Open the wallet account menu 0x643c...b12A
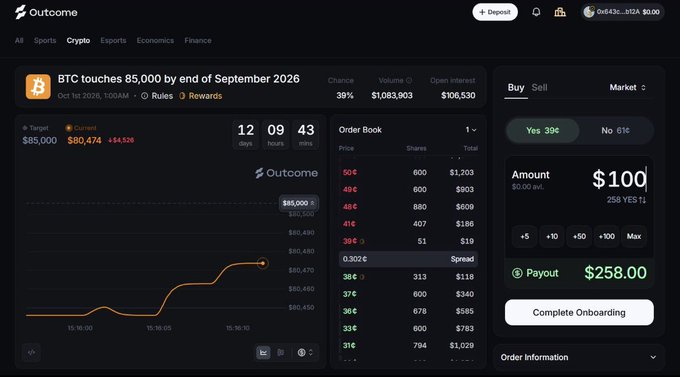Image resolution: width=680 pixels, height=377 pixels. point(622,12)
